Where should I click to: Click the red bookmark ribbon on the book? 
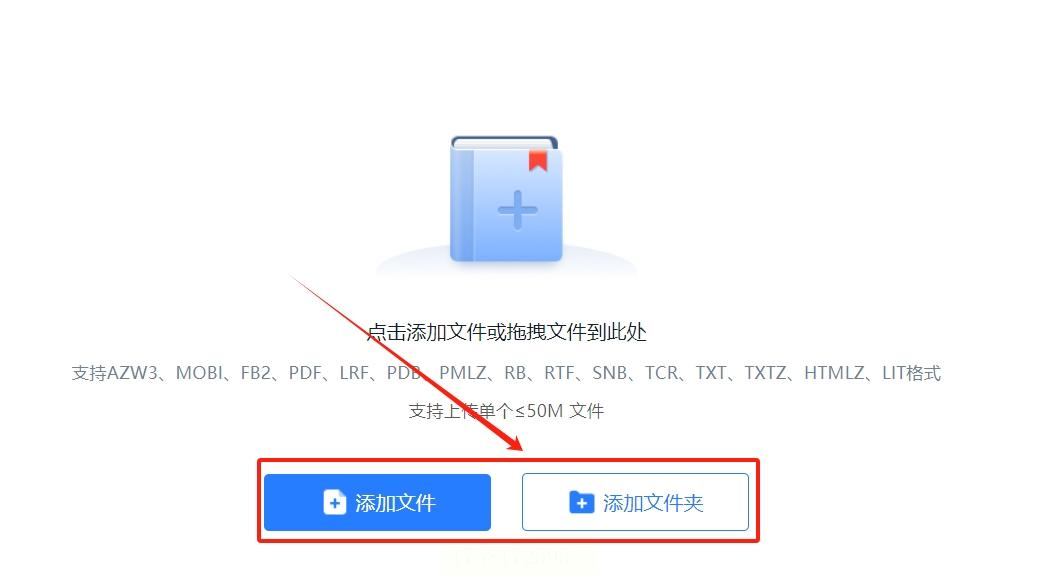click(537, 161)
